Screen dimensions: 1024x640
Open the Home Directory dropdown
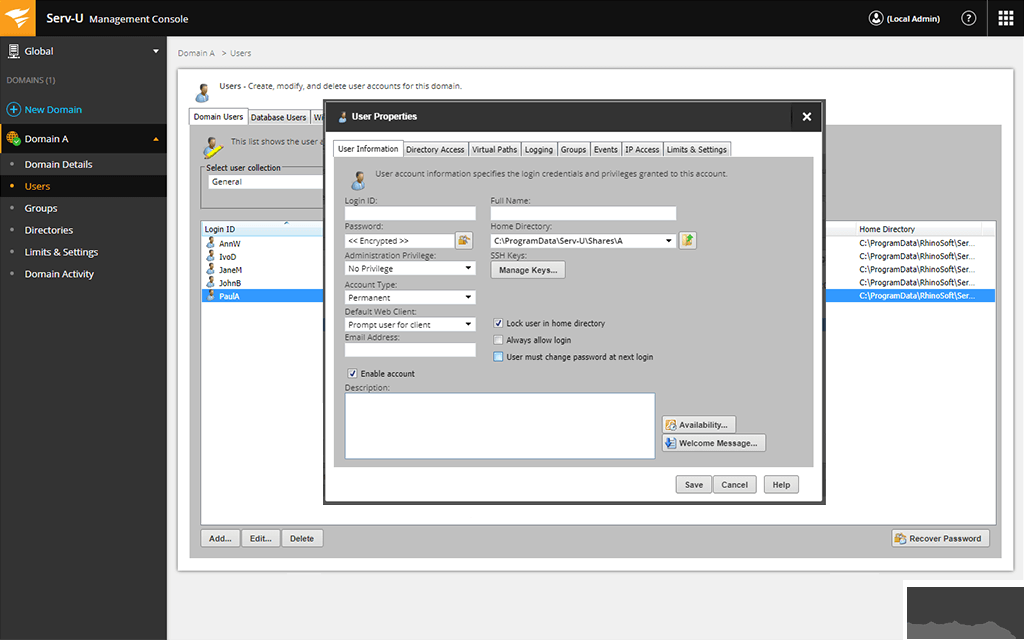coord(583,240)
